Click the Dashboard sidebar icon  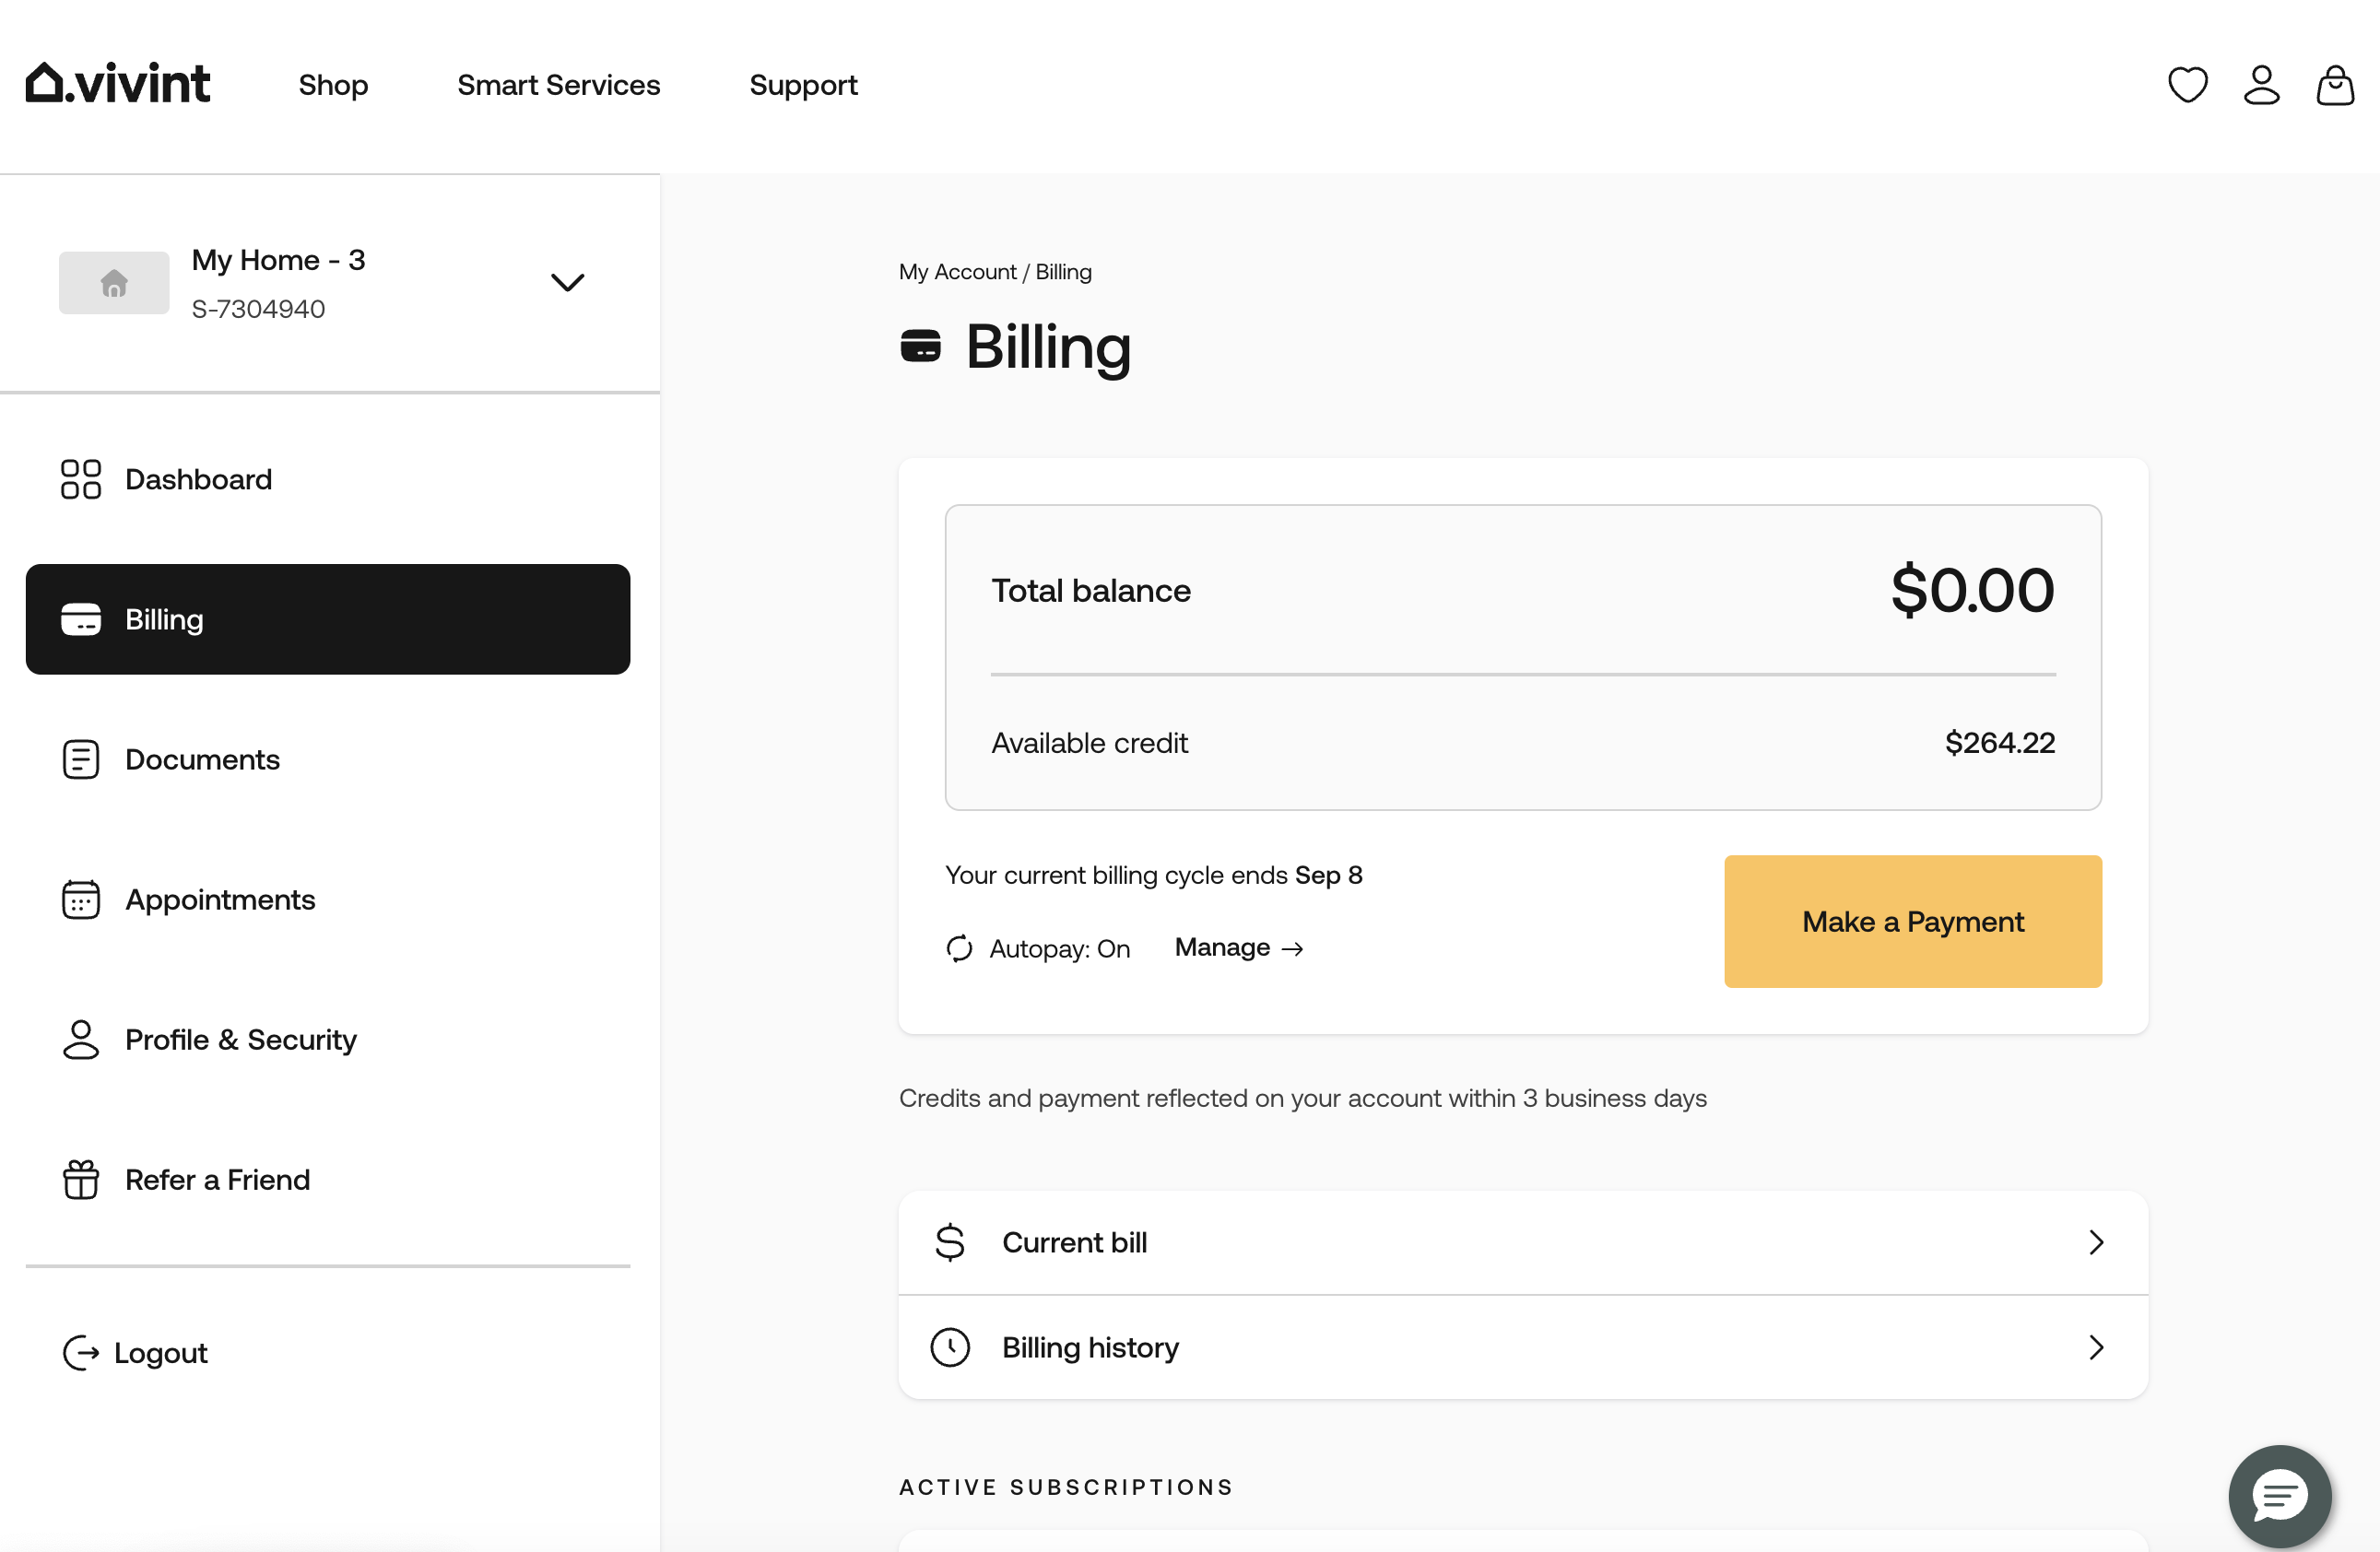click(x=80, y=478)
